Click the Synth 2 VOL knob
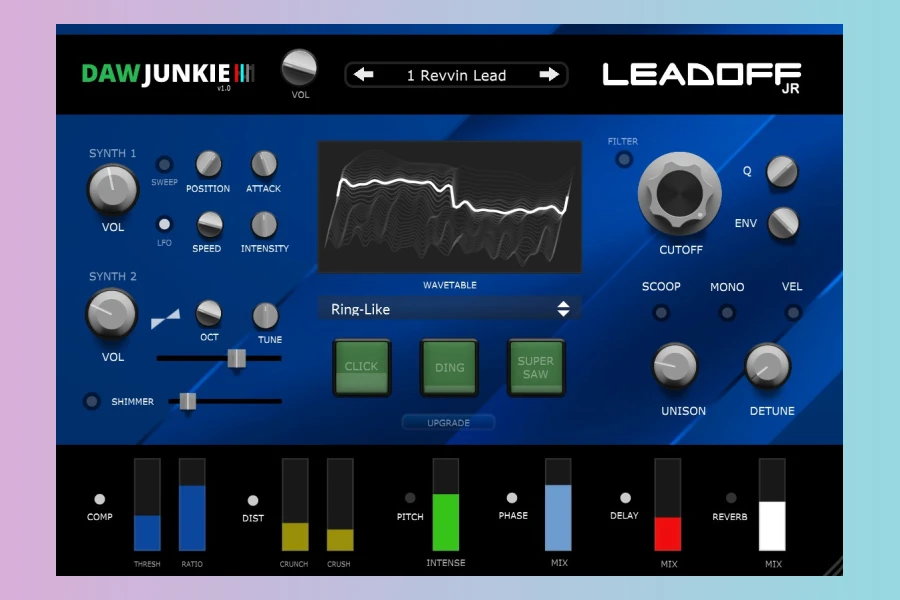The width and height of the screenshot is (900, 600). tap(112, 315)
